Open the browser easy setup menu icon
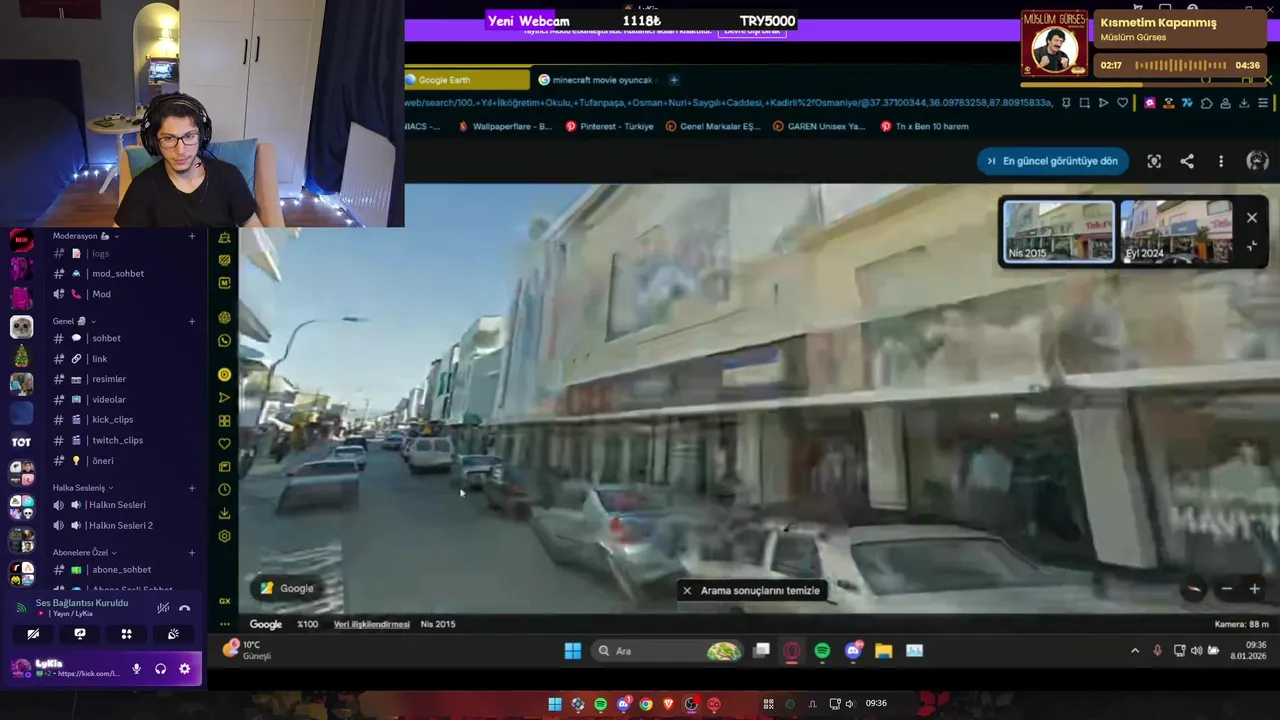1280x720 pixels. (x=1263, y=102)
